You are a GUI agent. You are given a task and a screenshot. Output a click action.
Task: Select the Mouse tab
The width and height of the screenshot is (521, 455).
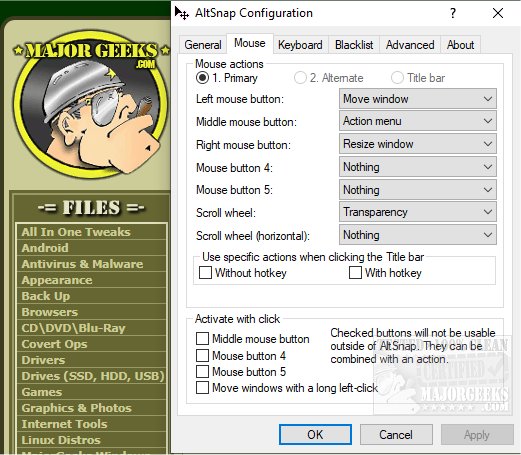click(x=250, y=43)
